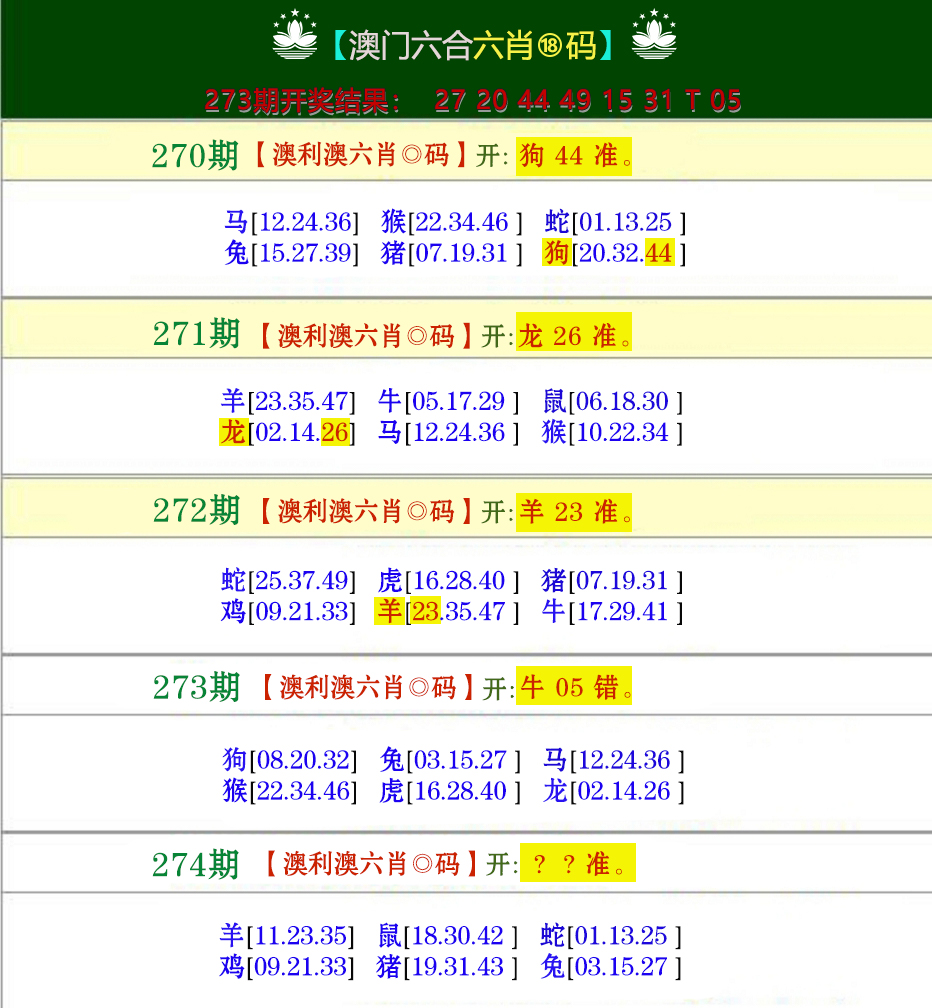Click the ? ? 准 pending result

click(x=577, y=865)
